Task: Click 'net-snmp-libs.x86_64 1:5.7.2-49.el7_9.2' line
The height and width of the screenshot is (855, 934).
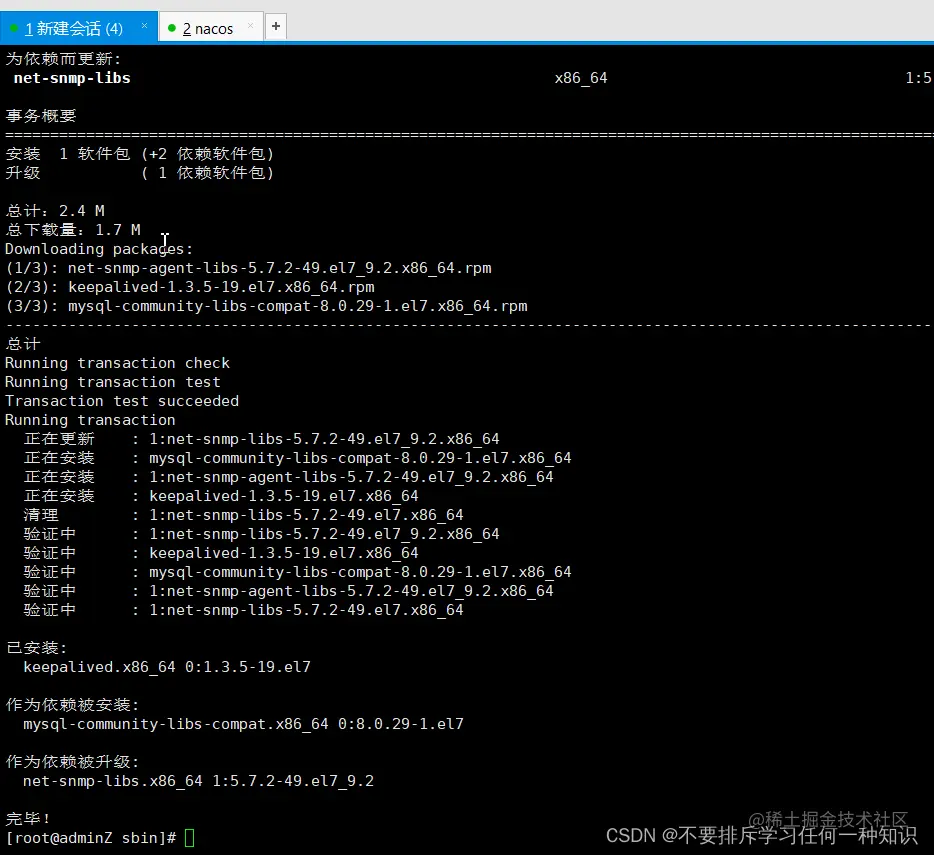Action: tap(198, 781)
